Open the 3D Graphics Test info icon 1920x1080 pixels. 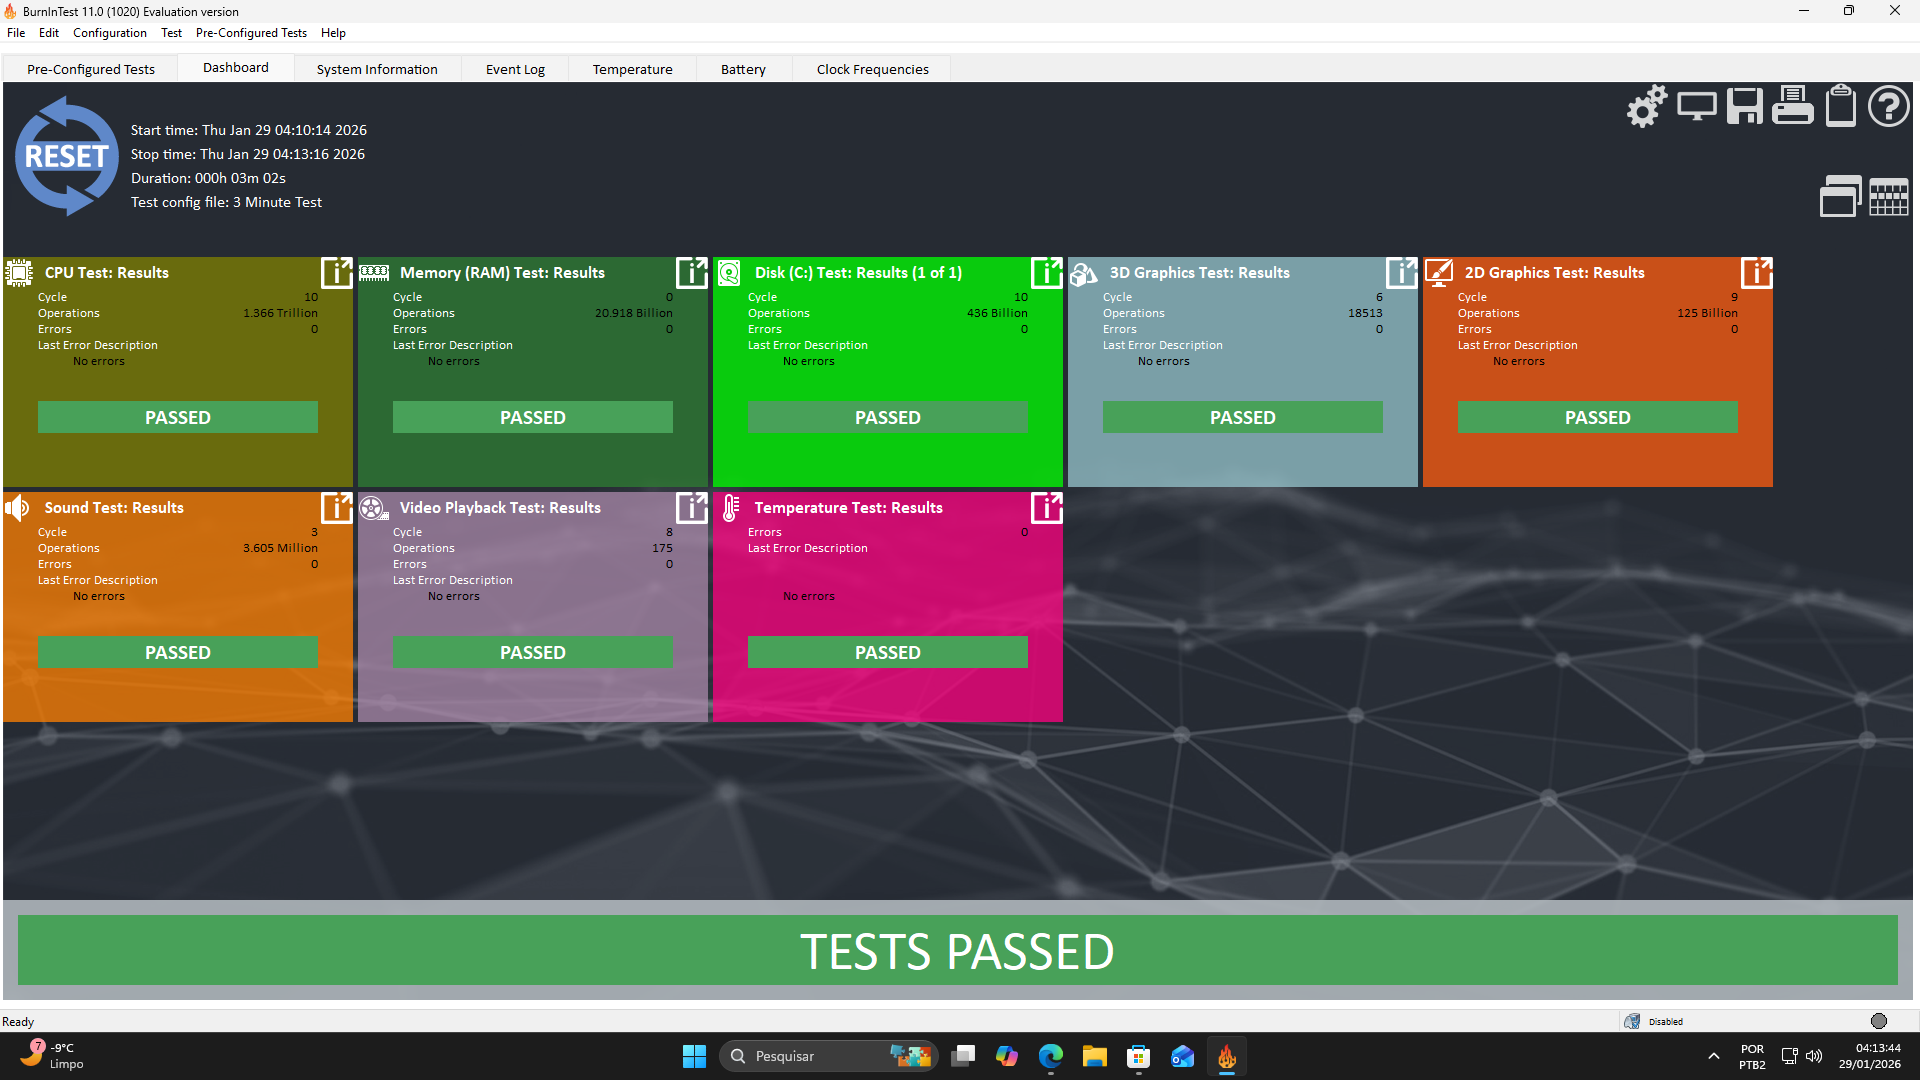(x=1401, y=272)
